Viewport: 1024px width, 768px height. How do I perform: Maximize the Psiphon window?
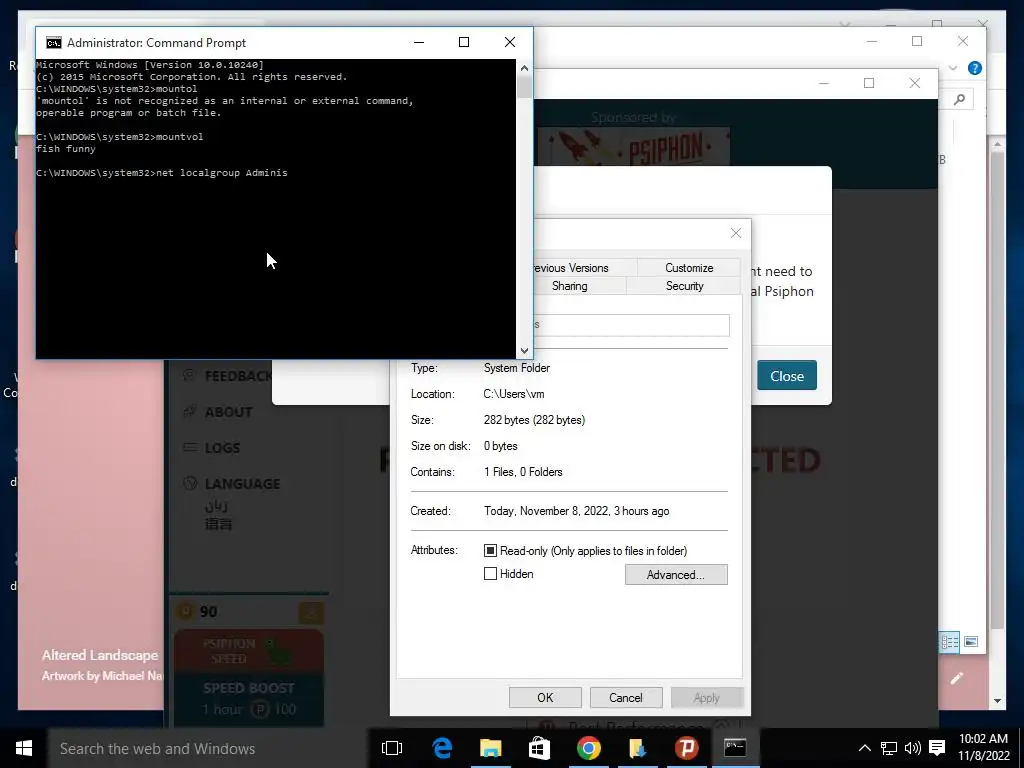(x=869, y=83)
